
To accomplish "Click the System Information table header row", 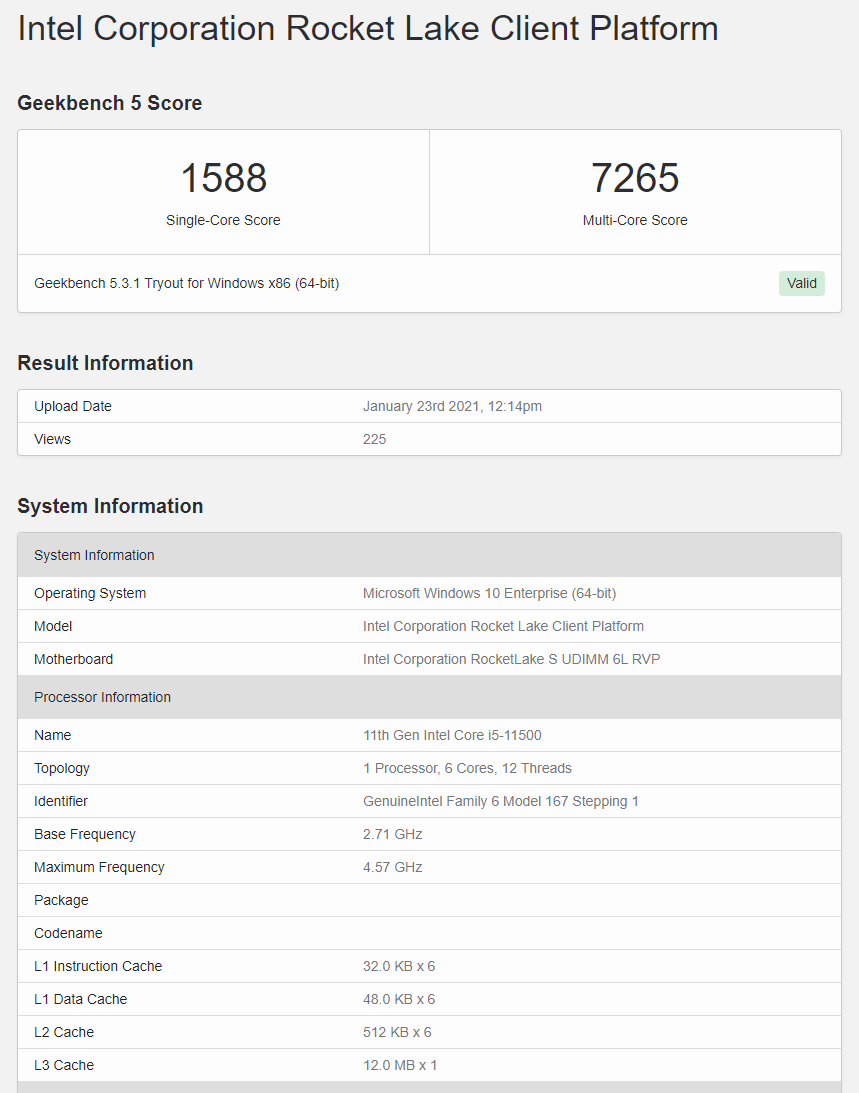I will [x=429, y=555].
